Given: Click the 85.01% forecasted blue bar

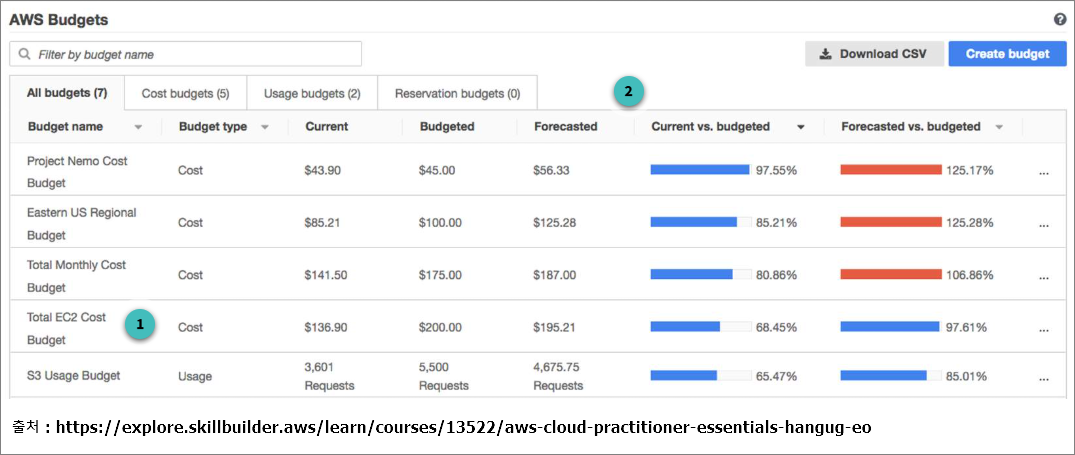Looking at the screenshot, I should click(891, 376).
